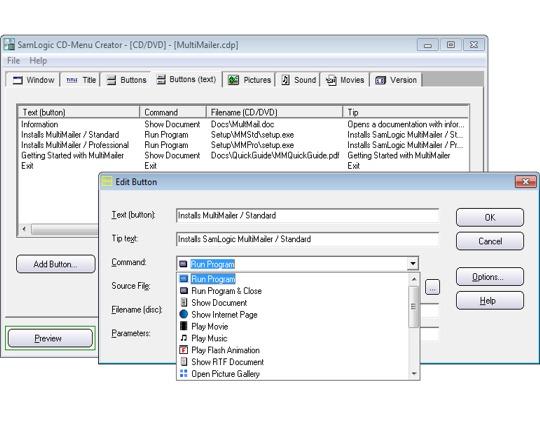Click the Window tab icon
This screenshot has width=540, height=423.
(17, 80)
